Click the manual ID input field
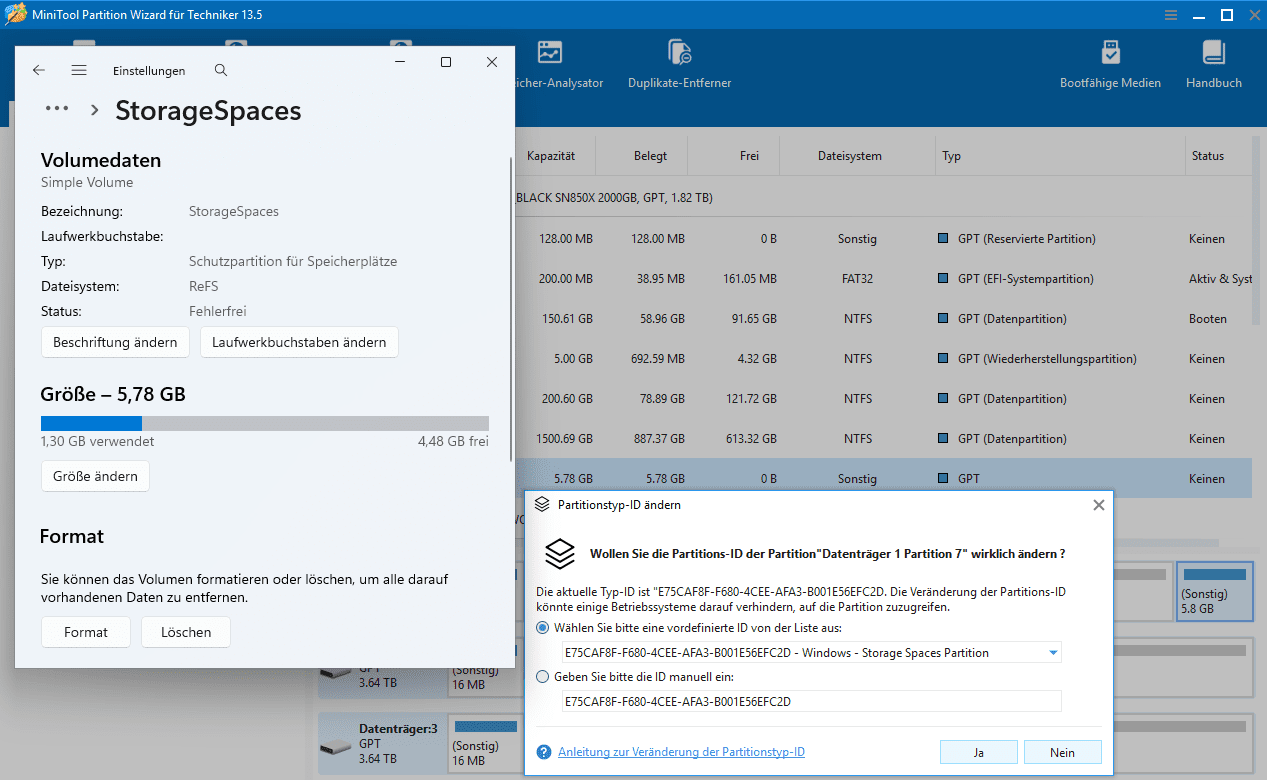The height and width of the screenshot is (780, 1267). click(x=811, y=702)
